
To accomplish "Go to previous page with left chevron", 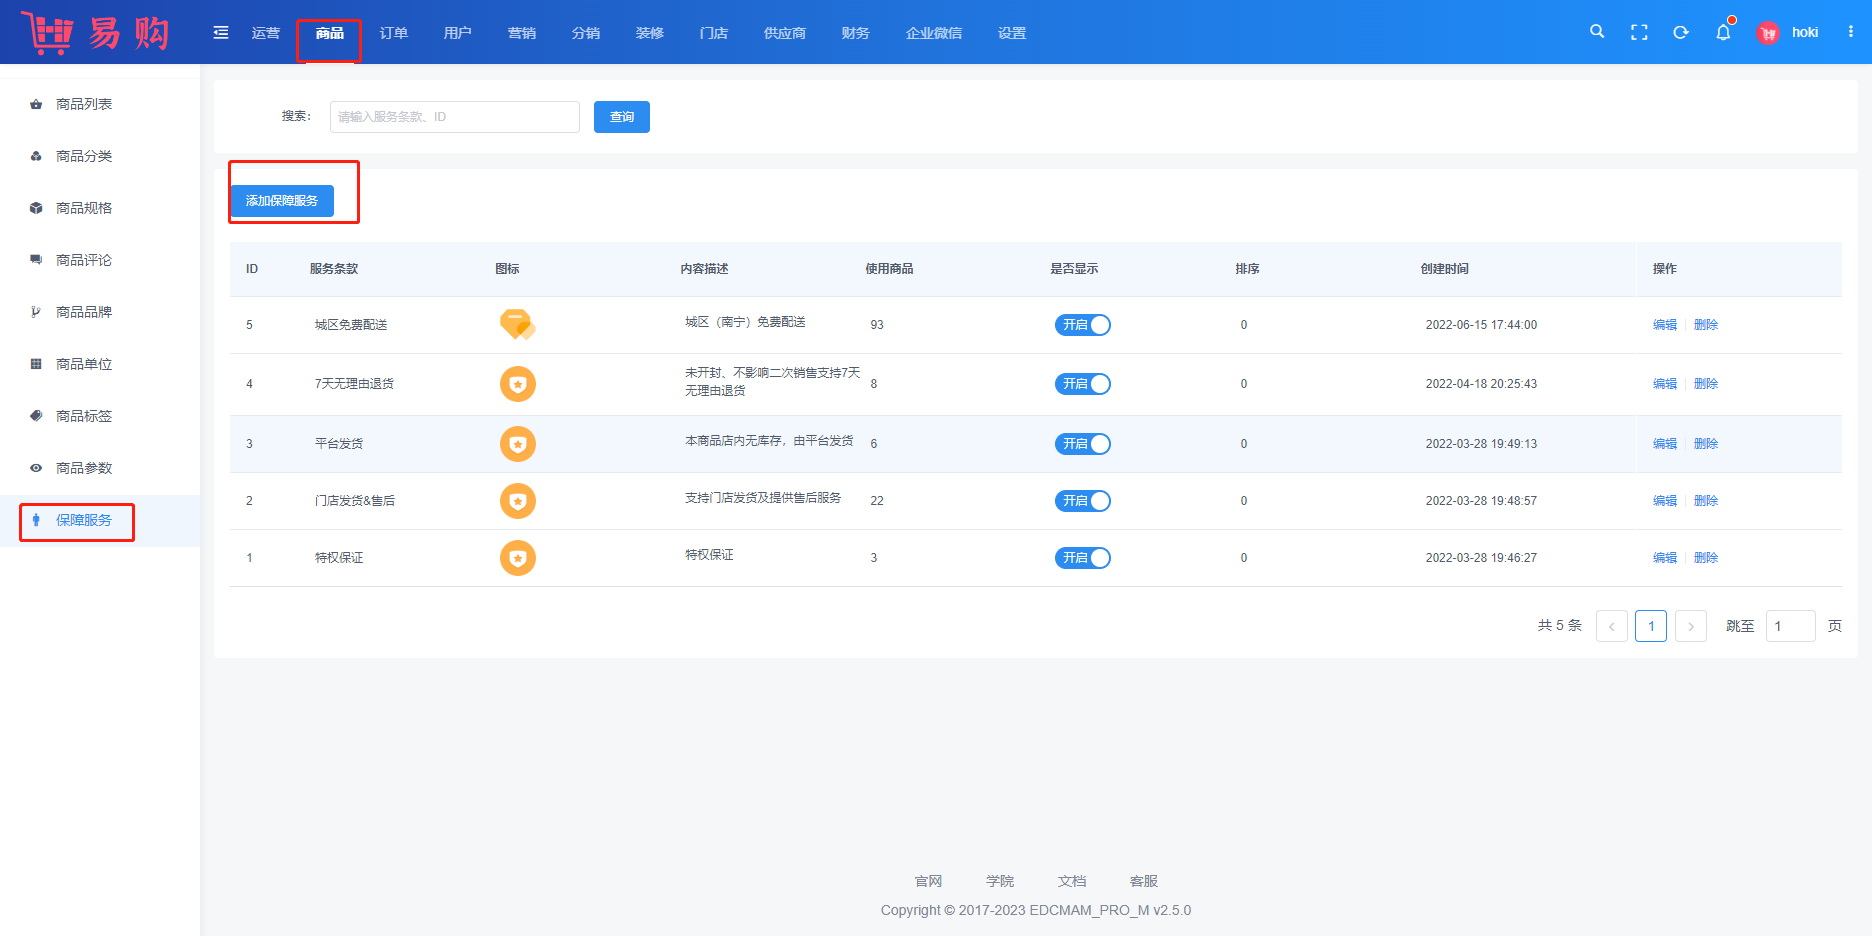I will click(1612, 626).
